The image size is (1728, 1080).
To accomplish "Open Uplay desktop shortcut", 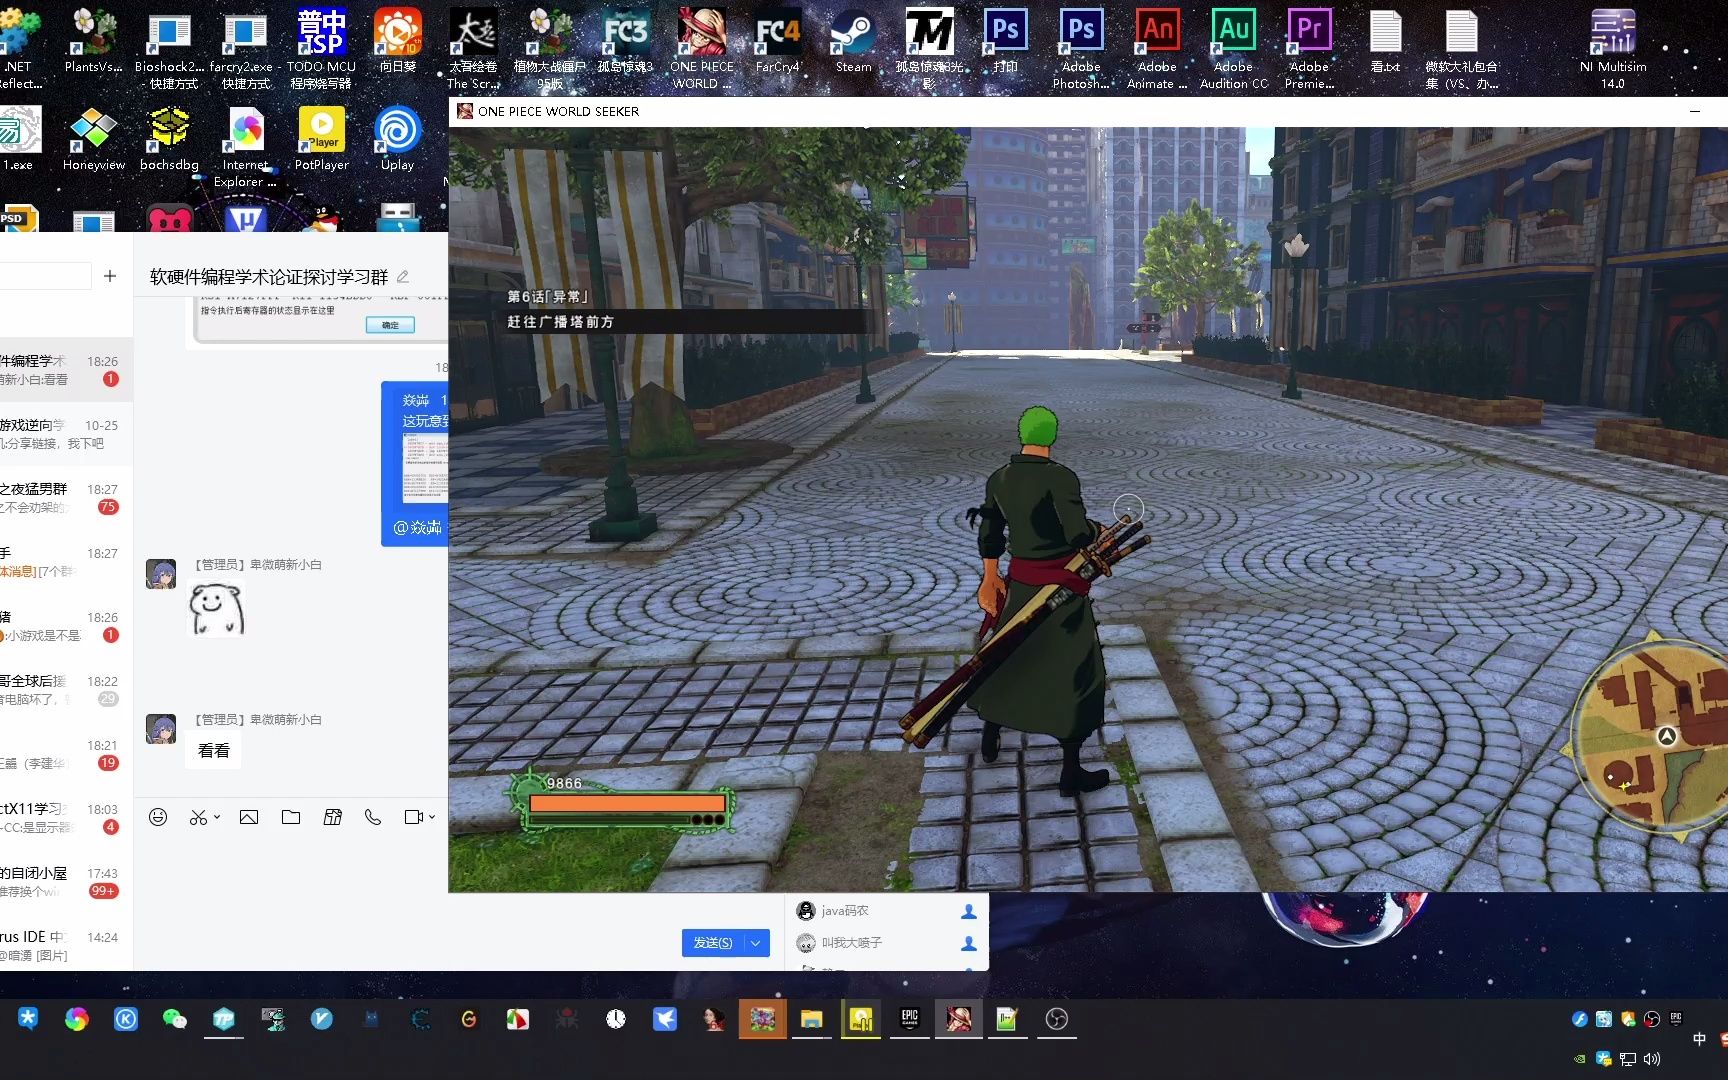I will click(x=397, y=139).
